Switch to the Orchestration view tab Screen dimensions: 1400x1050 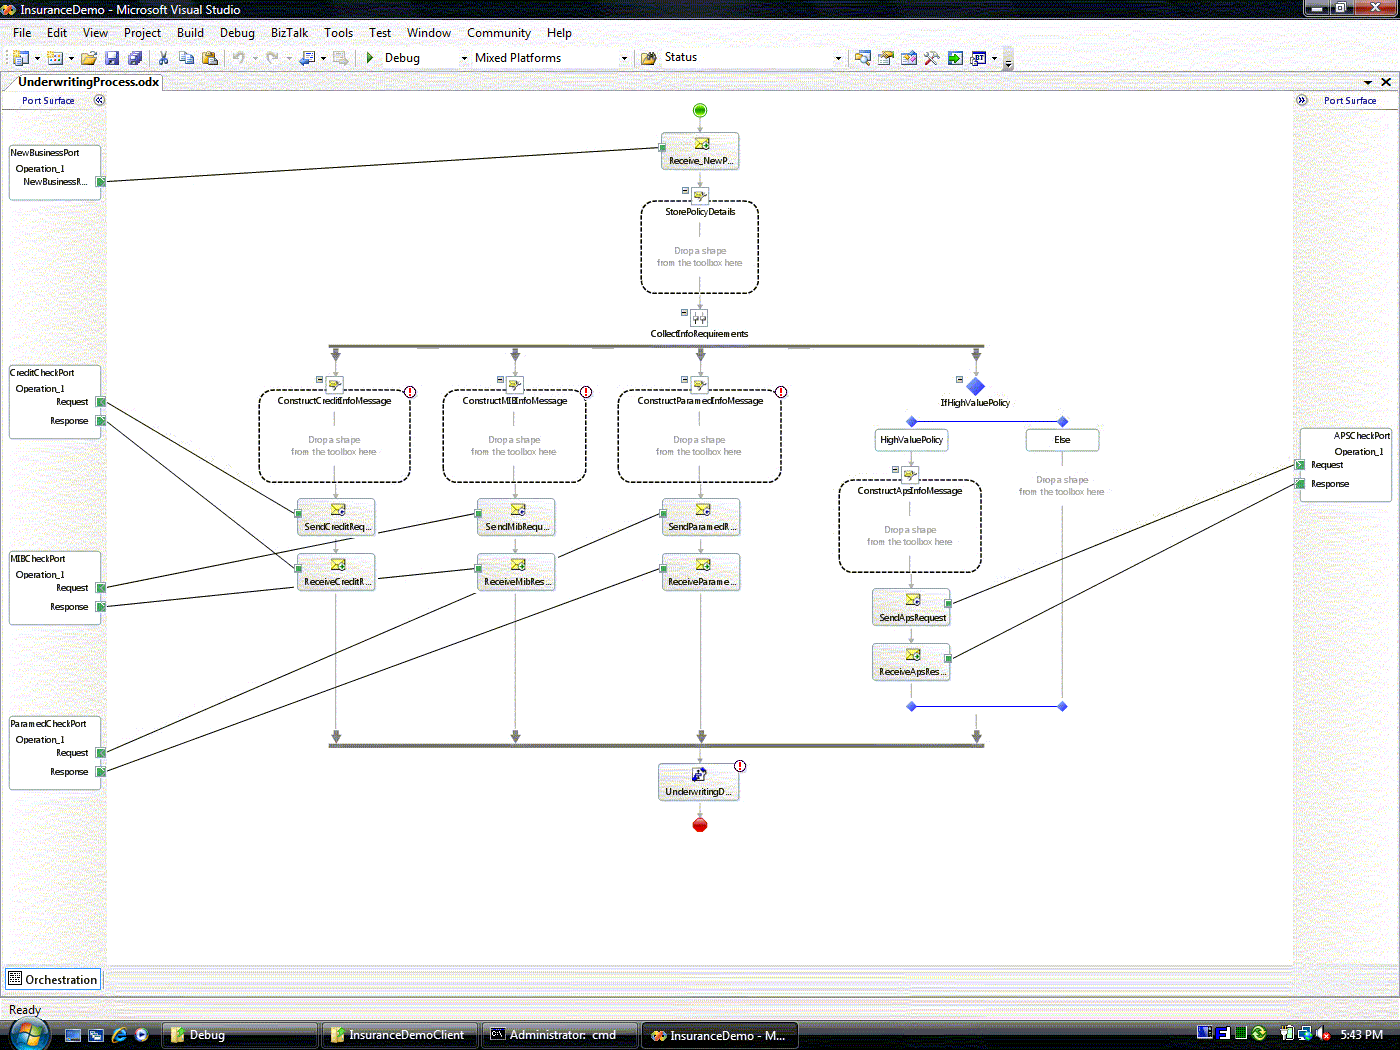53,980
